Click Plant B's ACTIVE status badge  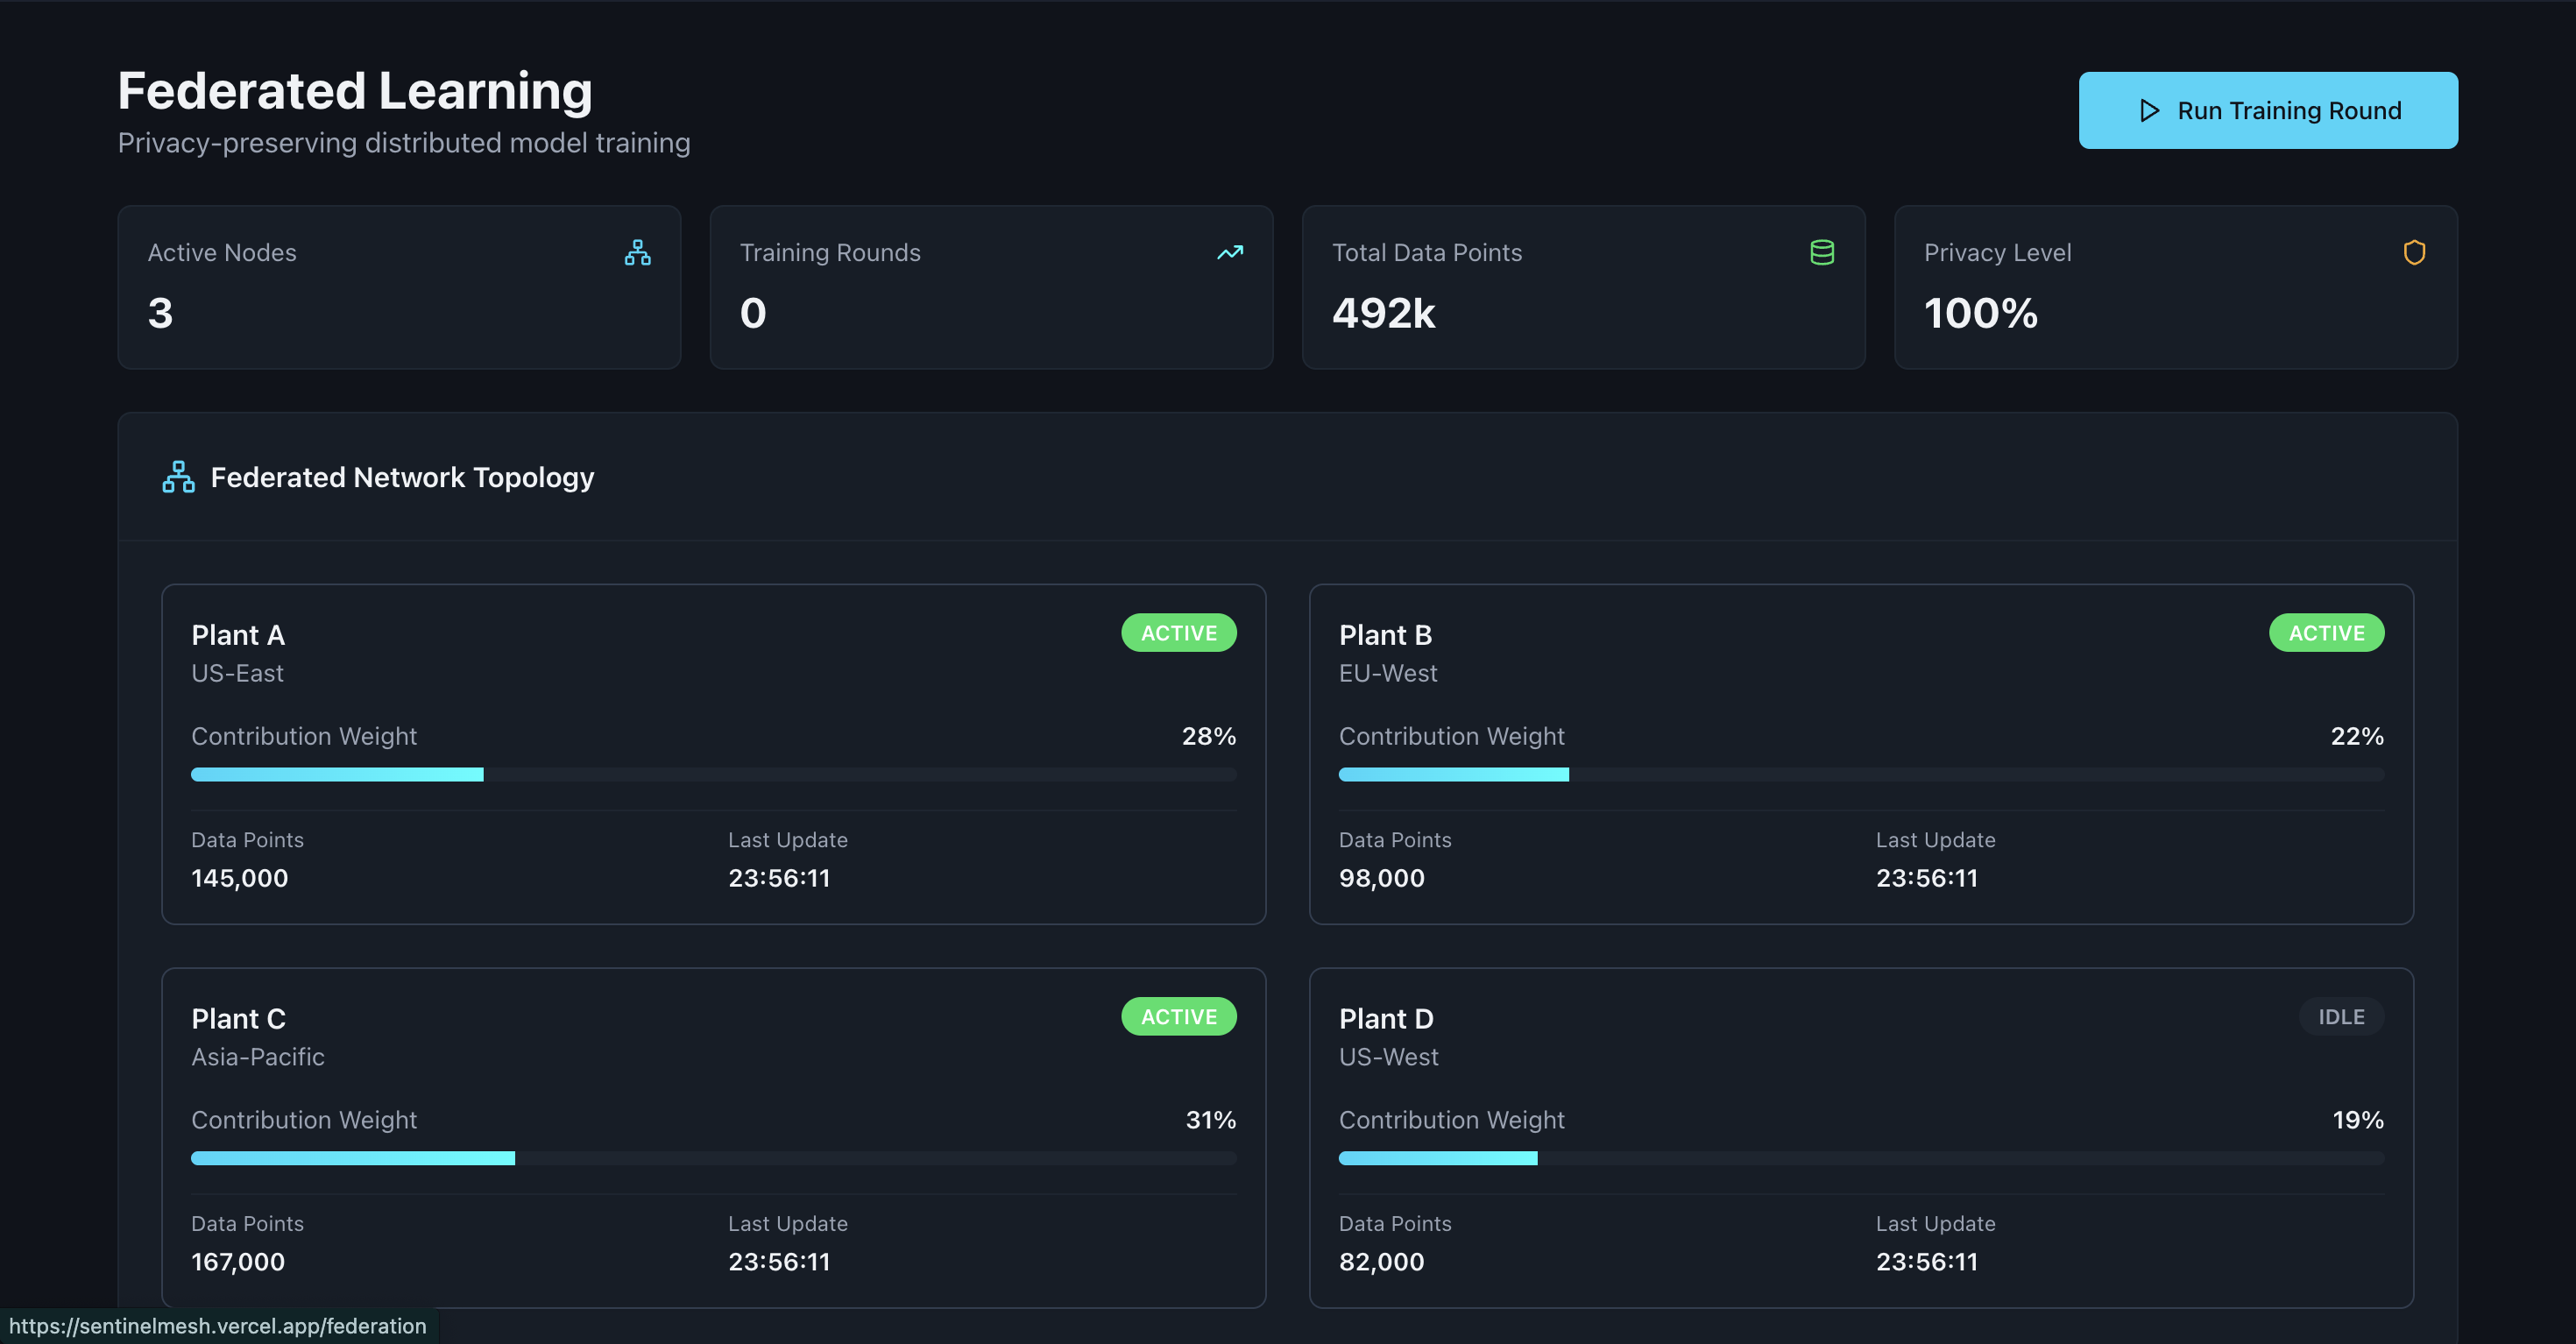[x=2325, y=633]
